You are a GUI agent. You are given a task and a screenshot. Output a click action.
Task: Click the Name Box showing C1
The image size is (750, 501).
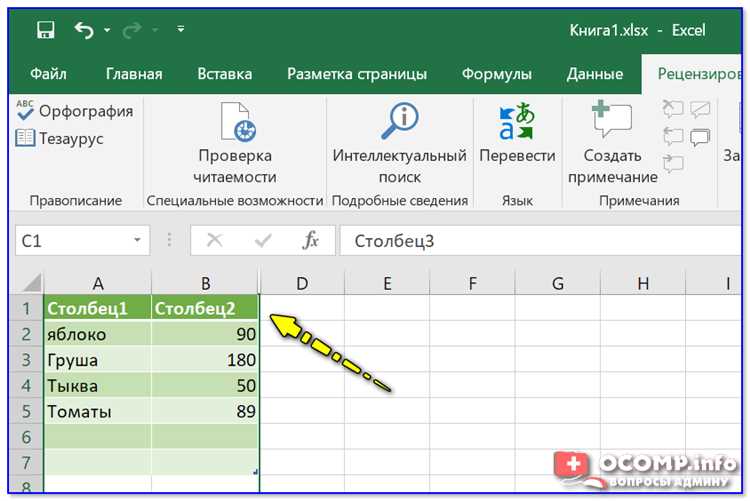[72, 240]
